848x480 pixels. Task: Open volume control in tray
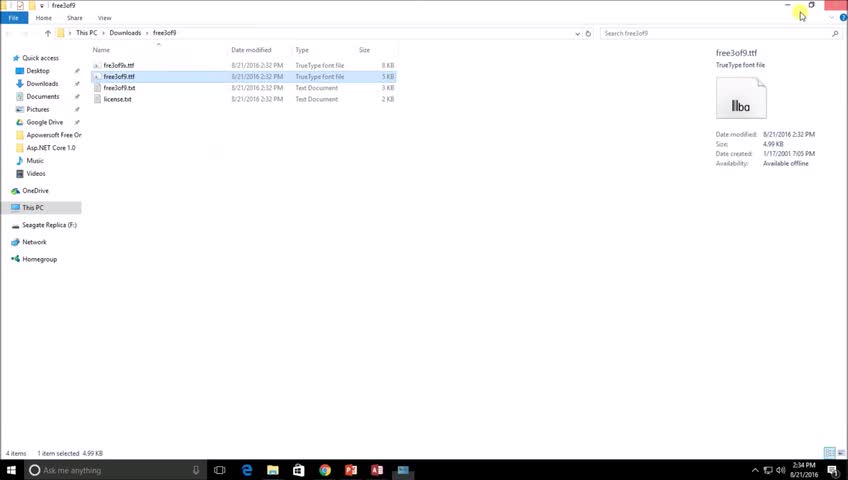pos(780,470)
